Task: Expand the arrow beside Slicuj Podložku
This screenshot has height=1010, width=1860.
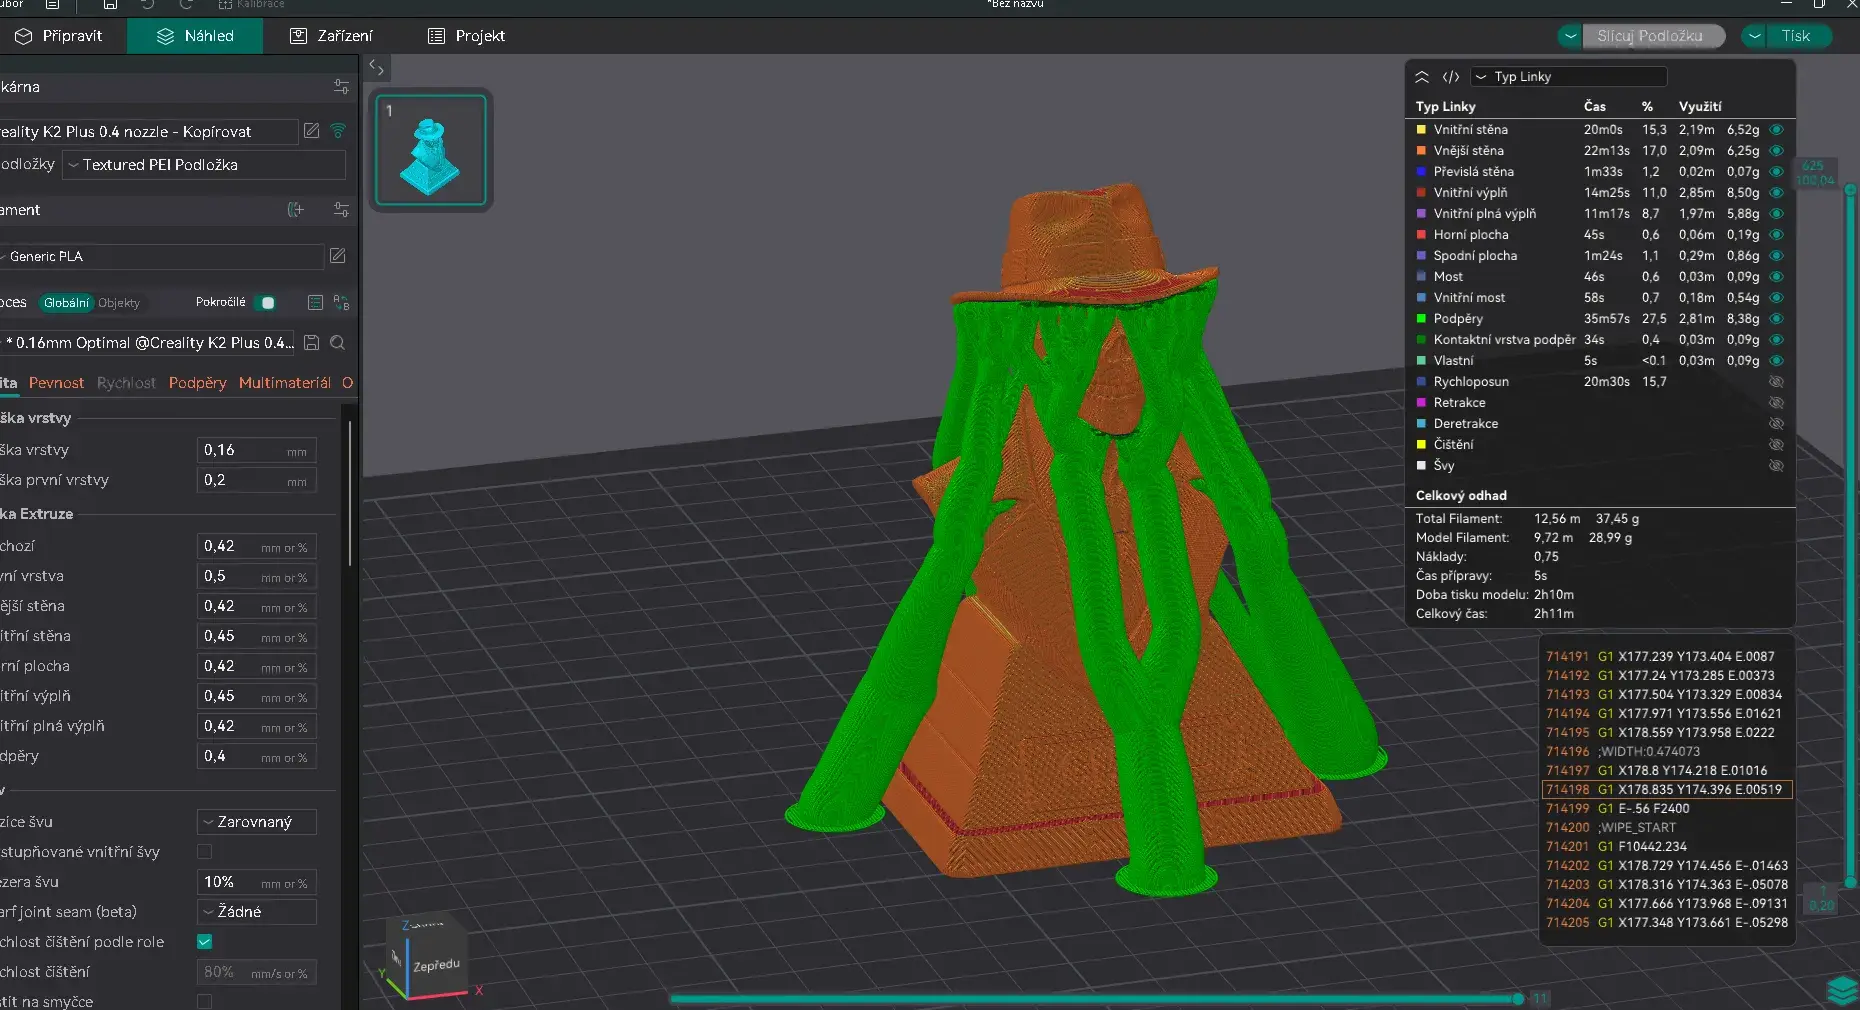Action: point(1570,36)
